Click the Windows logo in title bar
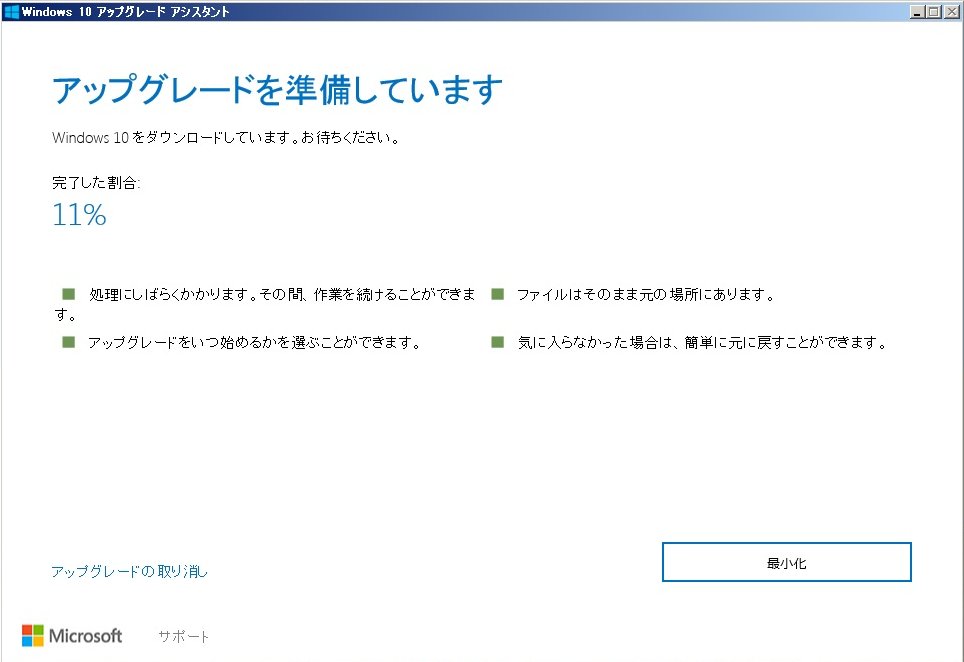 coord(11,12)
